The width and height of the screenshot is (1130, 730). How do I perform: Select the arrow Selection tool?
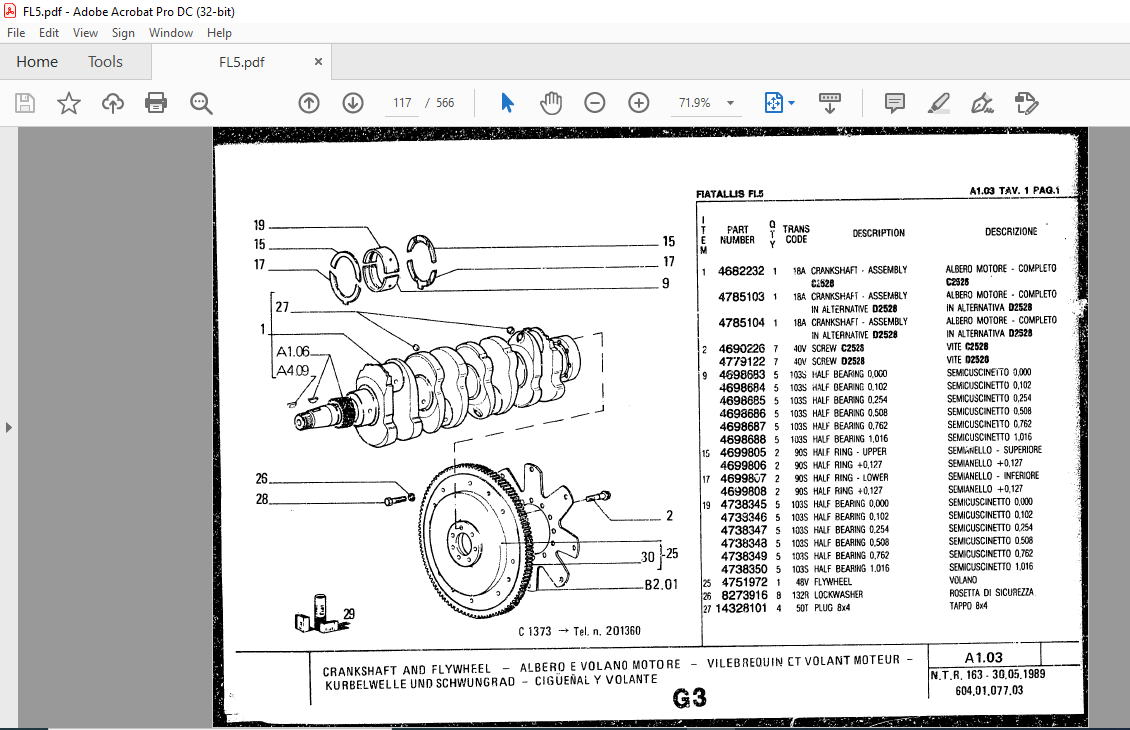tap(507, 103)
